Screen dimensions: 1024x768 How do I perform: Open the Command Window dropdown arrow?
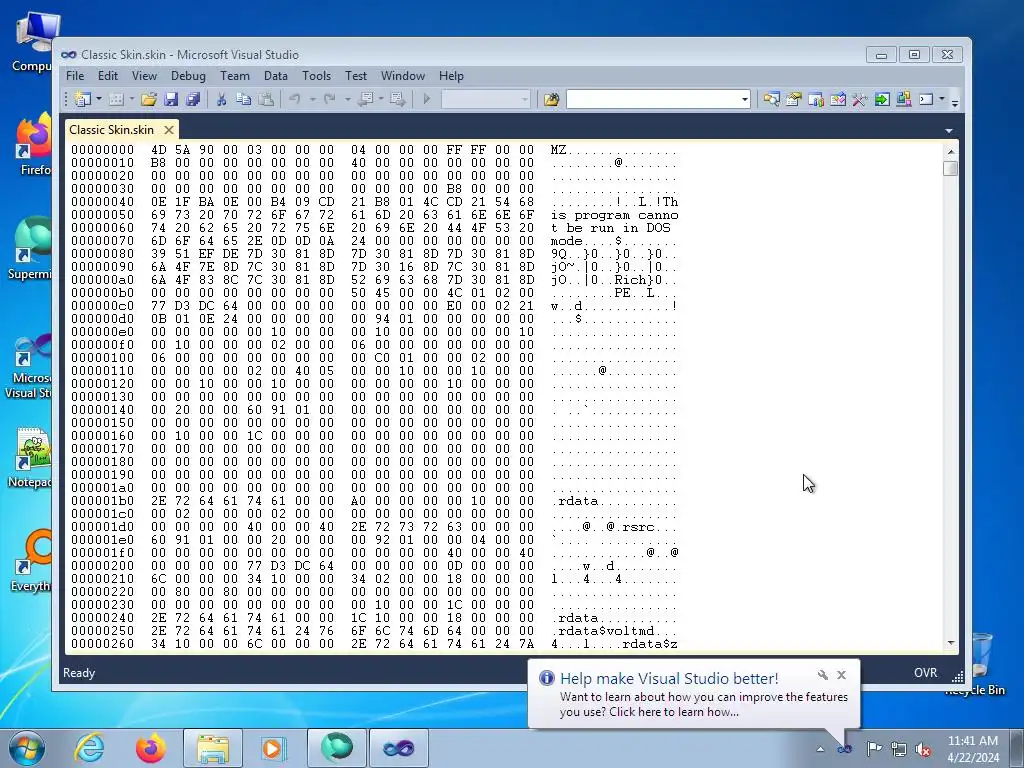click(942, 99)
